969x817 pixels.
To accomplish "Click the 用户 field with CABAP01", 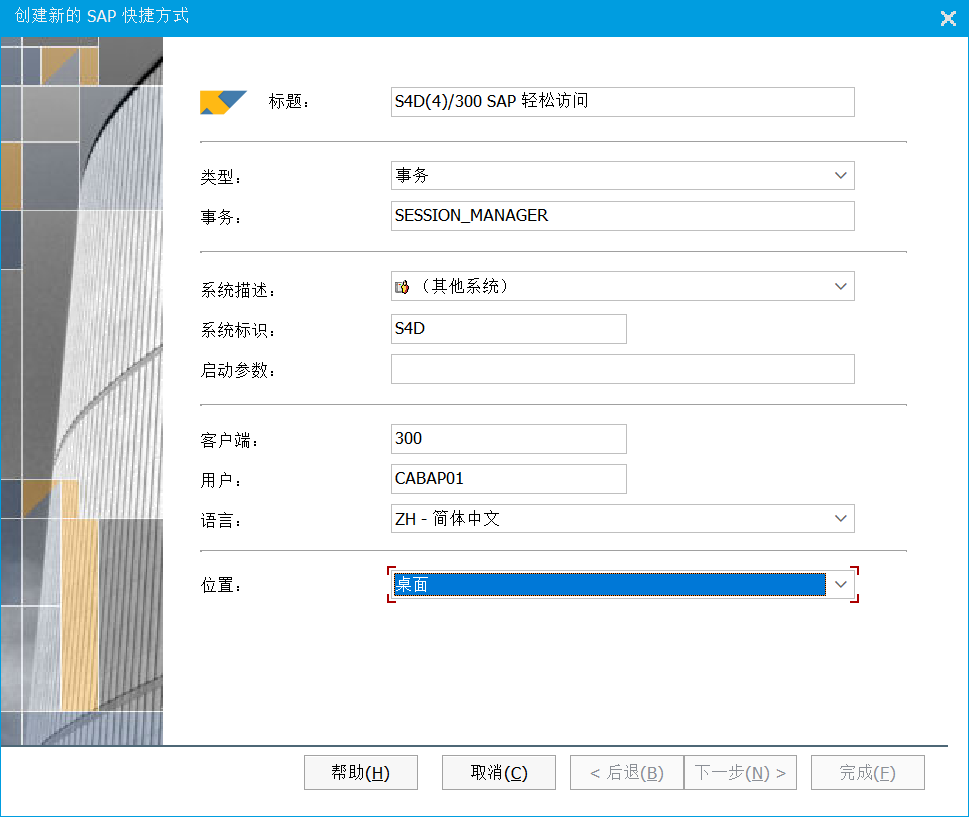I will 509,479.
